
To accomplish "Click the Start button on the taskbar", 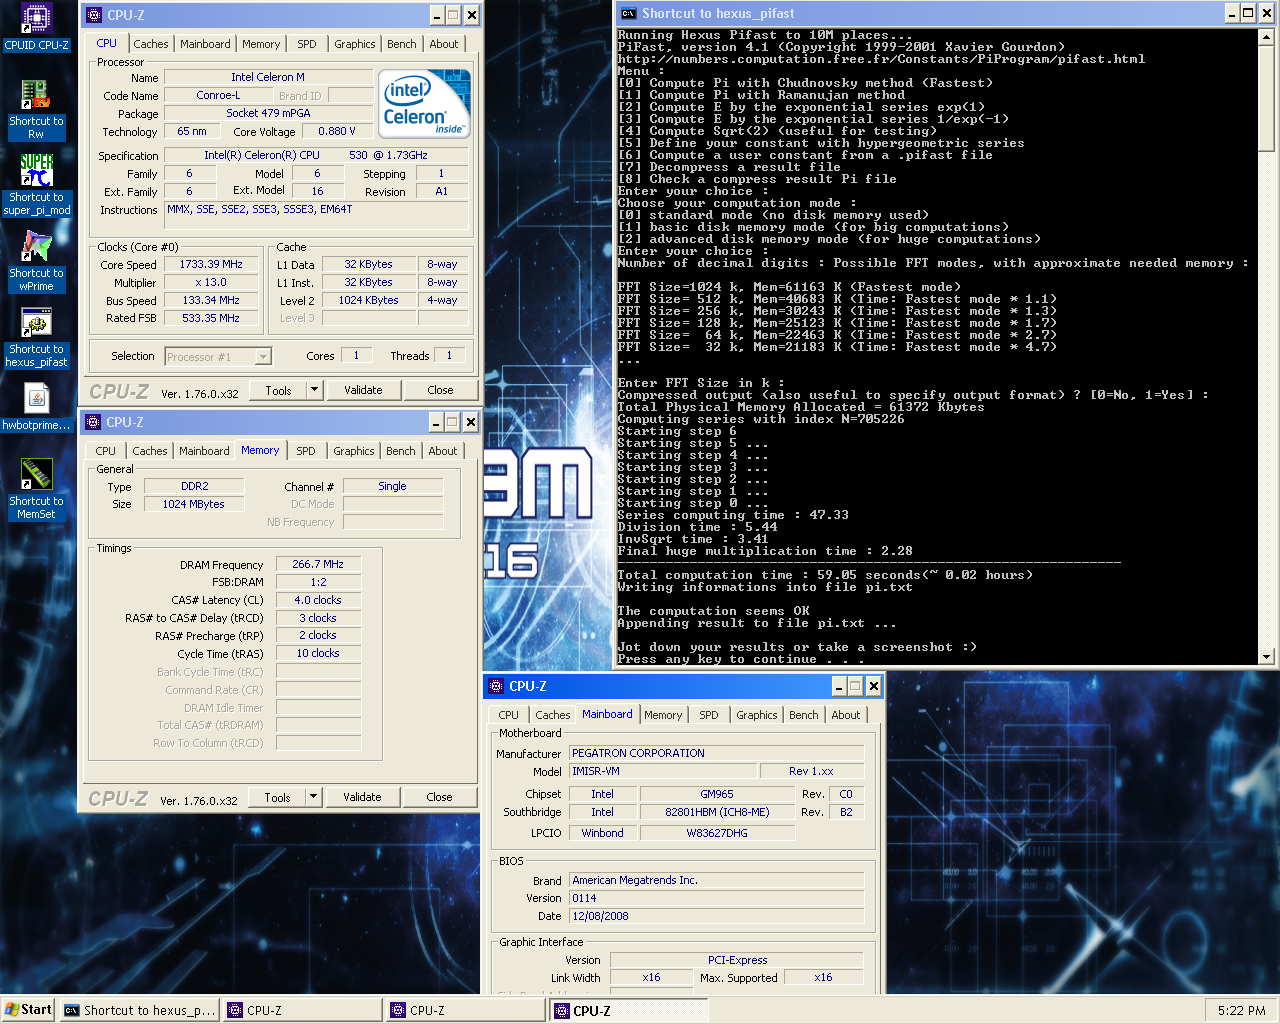I will pos(28,1010).
